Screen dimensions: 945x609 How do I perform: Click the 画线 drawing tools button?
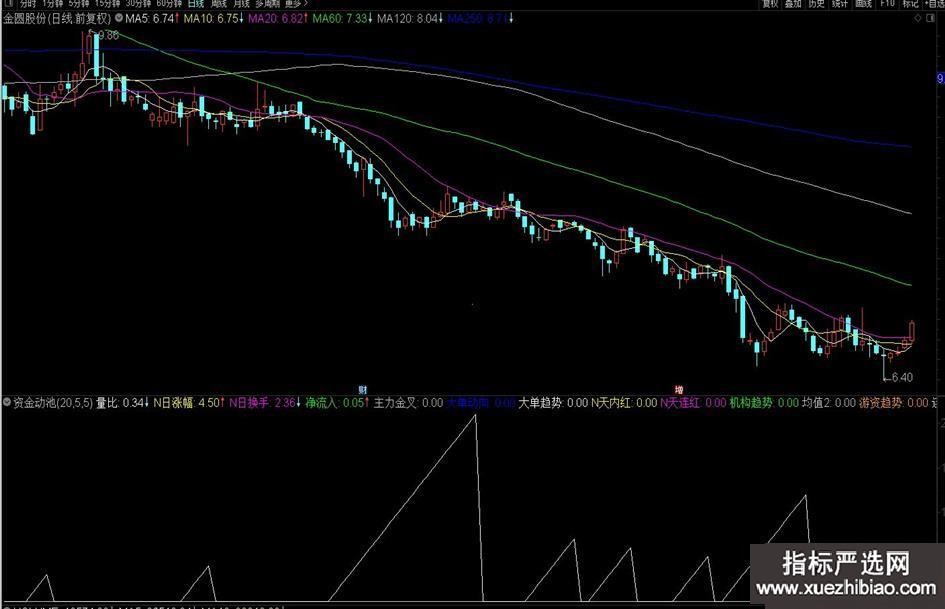pos(864,3)
